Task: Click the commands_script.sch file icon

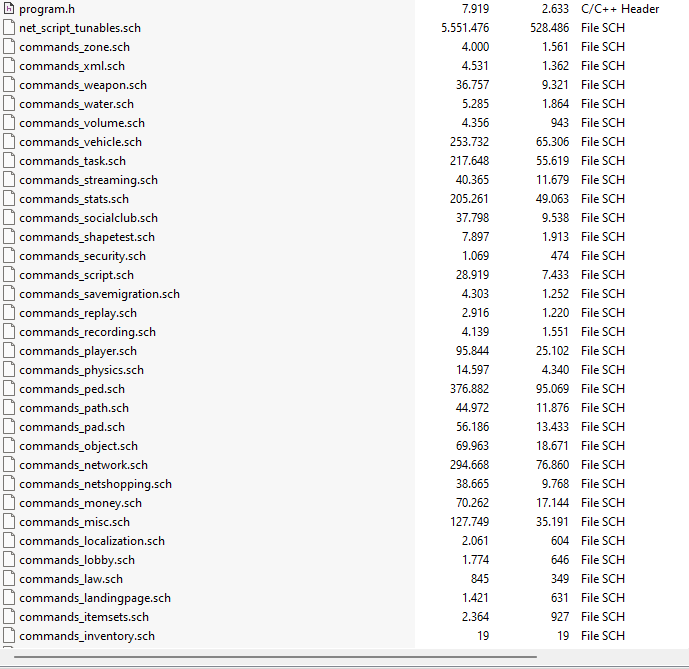Action: pyautogui.click(x=9, y=275)
